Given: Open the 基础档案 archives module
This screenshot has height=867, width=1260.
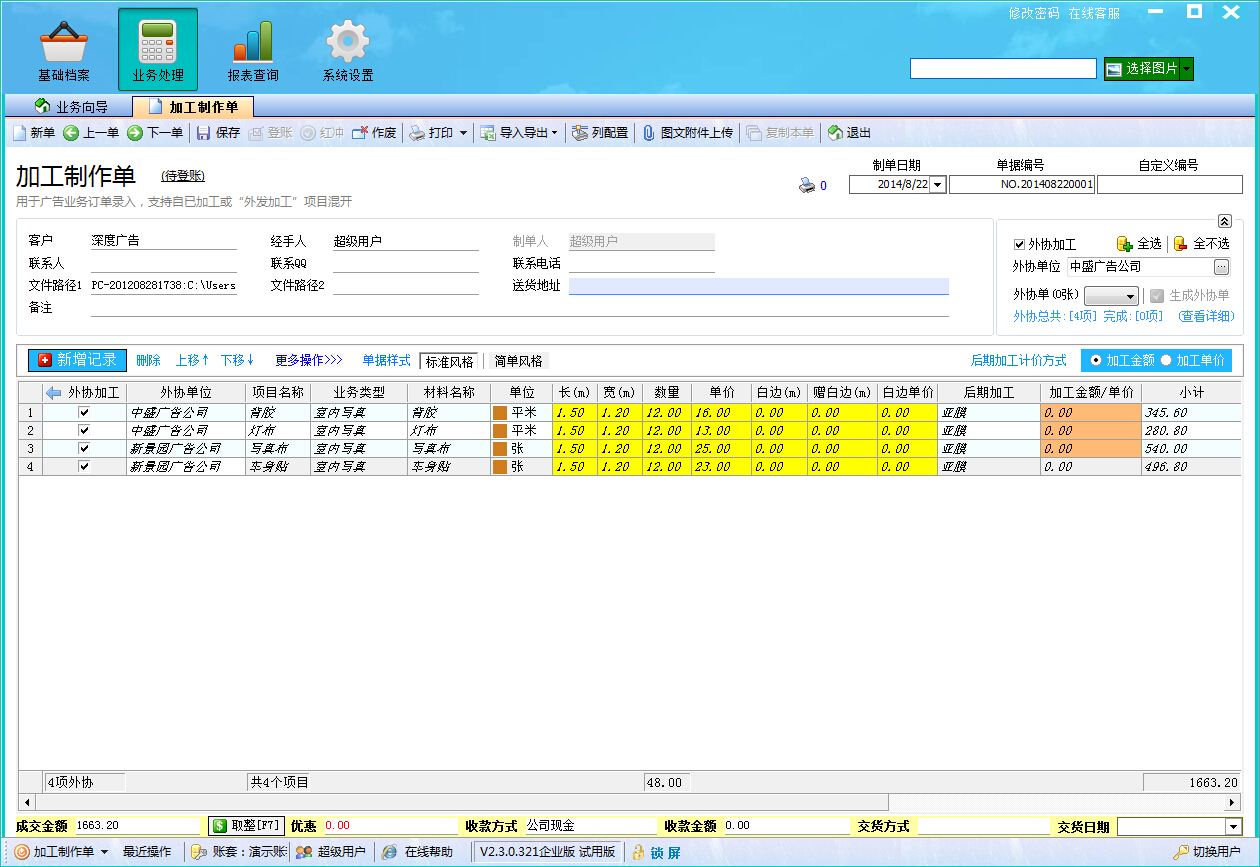Looking at the screenshot, I should [63, 48].
